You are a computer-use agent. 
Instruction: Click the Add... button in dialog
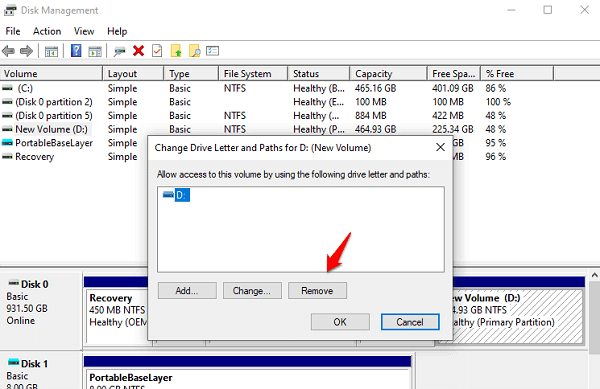point(187,291)
